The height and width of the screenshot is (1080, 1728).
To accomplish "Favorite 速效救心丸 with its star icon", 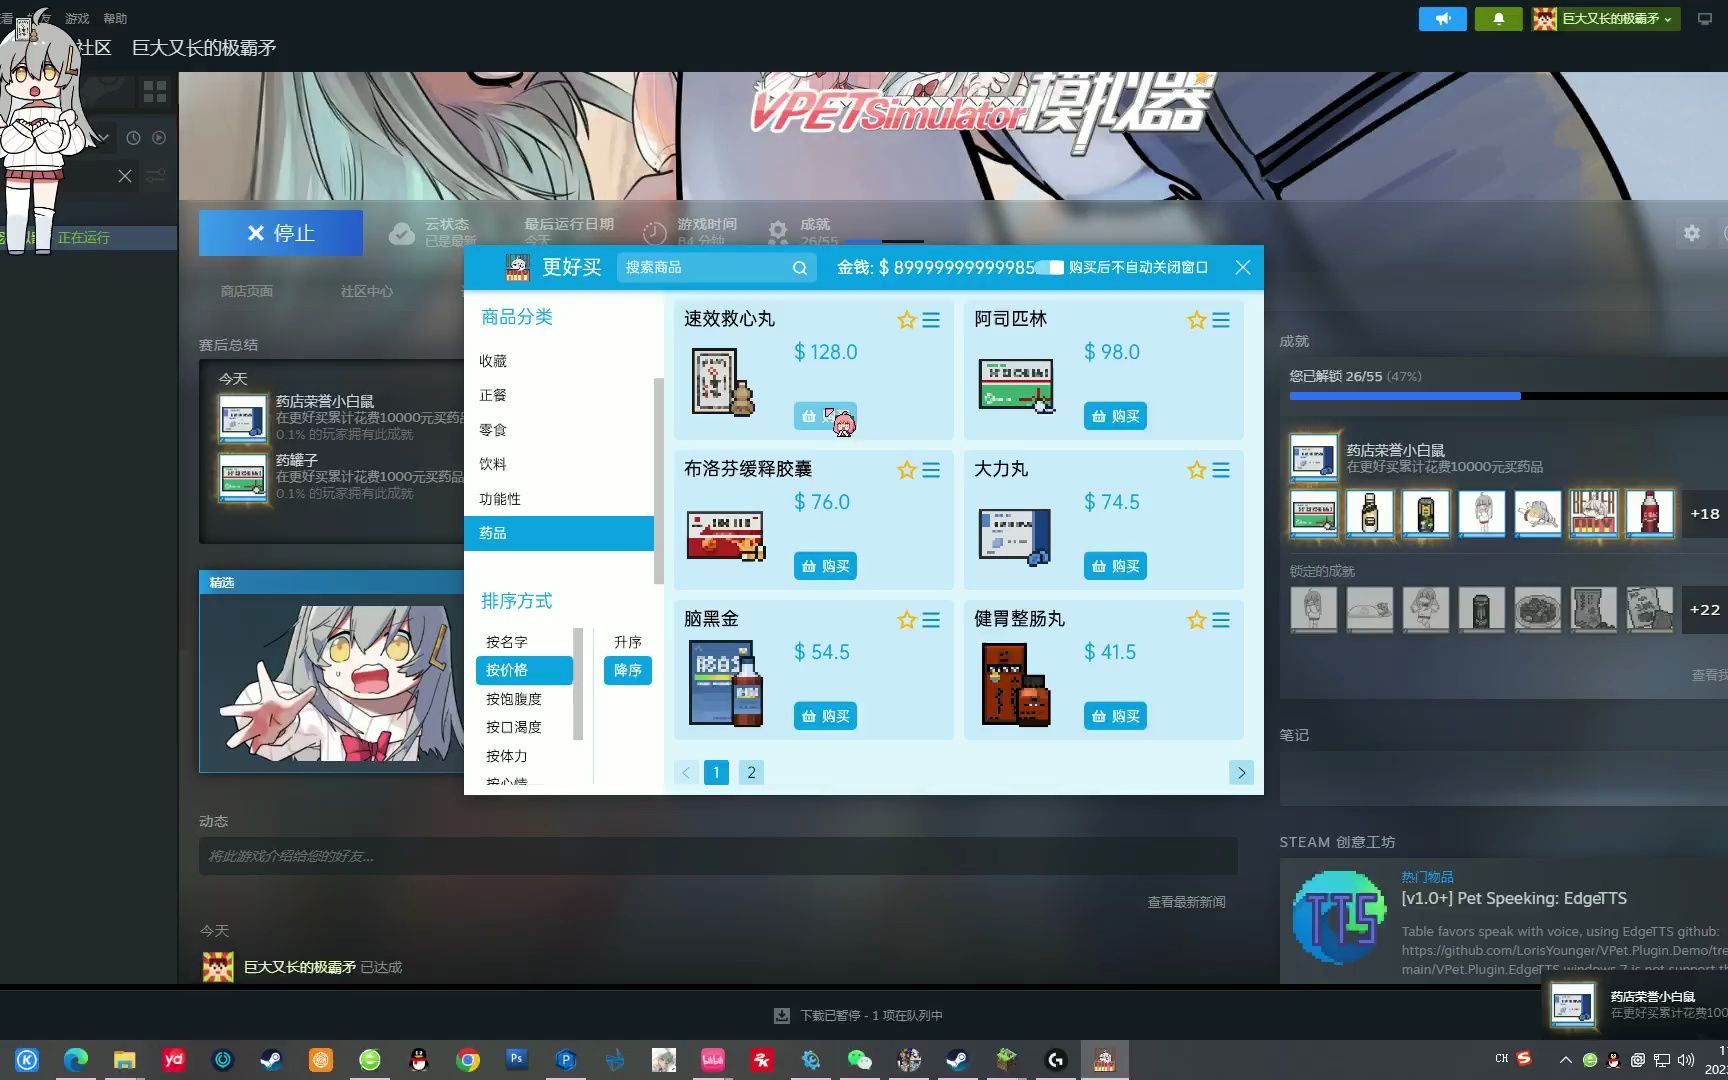I will coord(906,320).
